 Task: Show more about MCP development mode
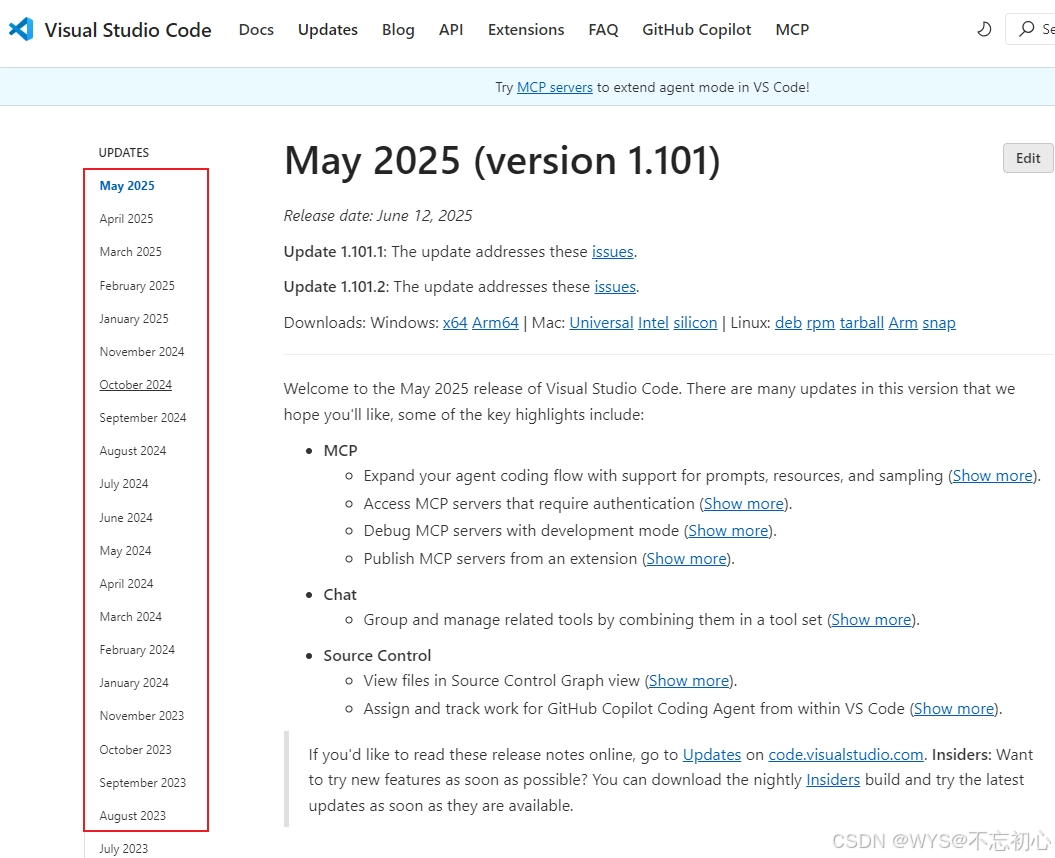point(728,531)
